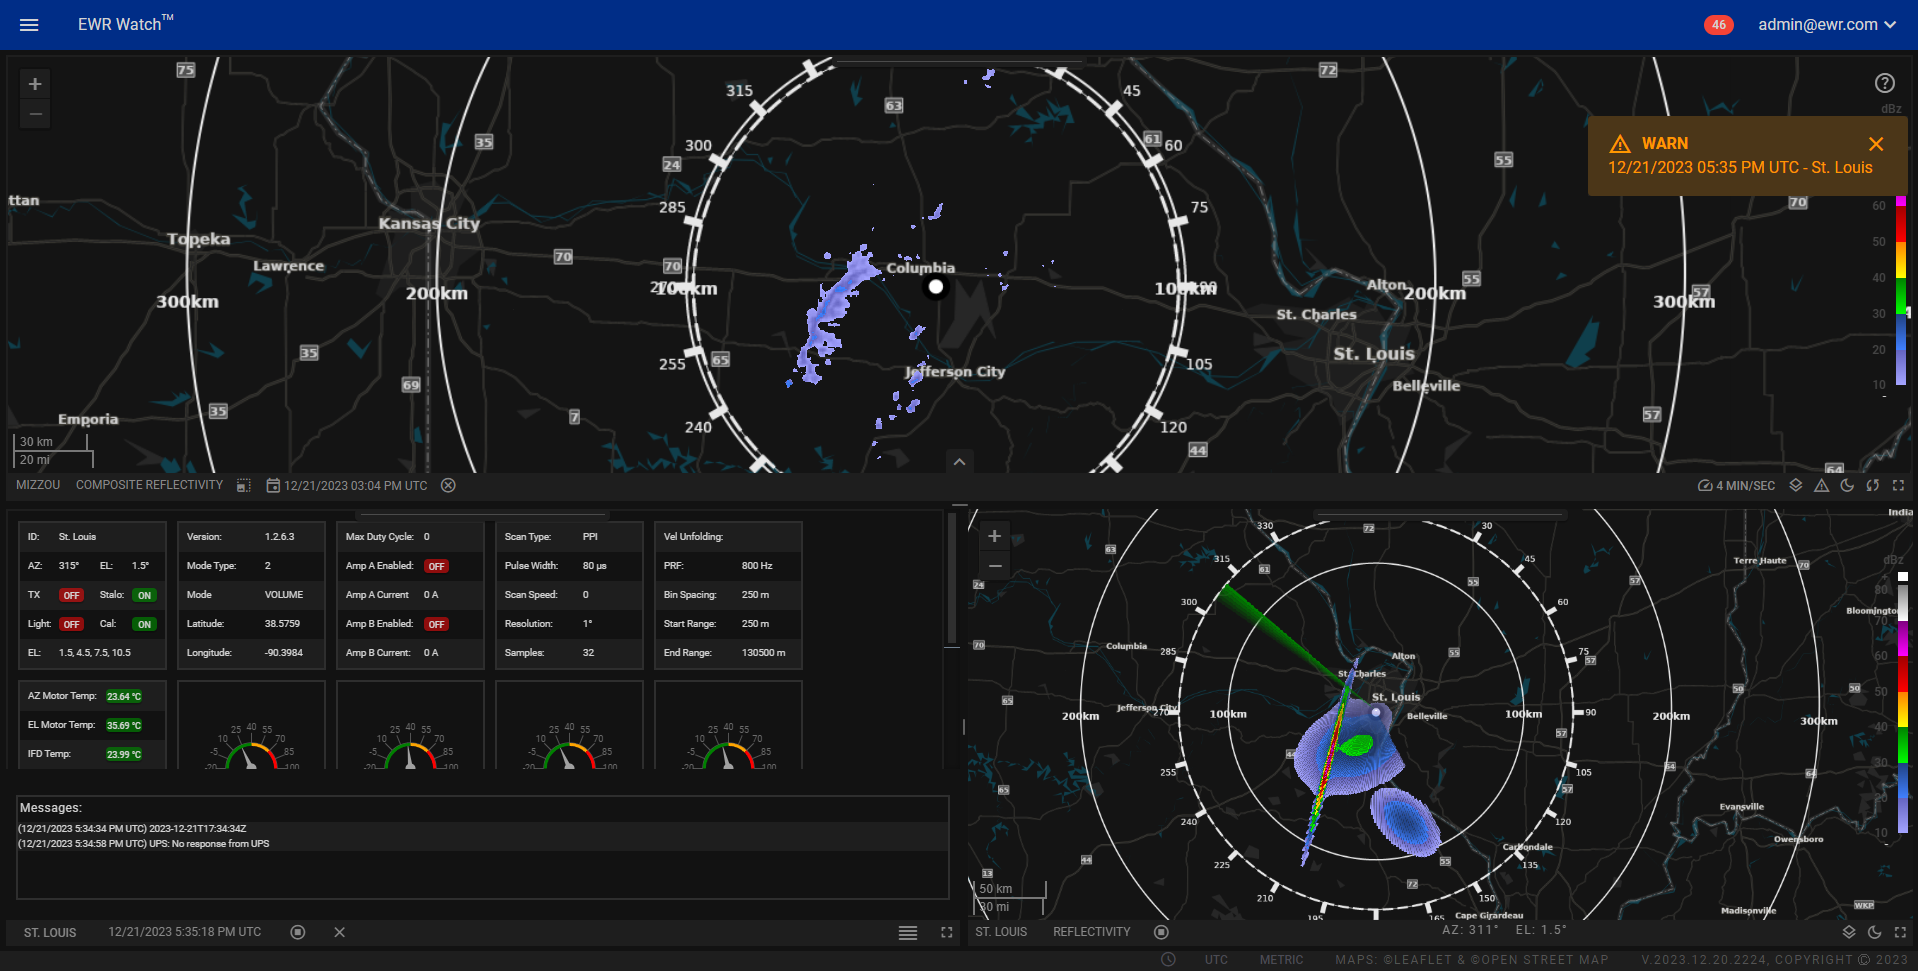Click the EWR Watch app title
This screenshot has width=1918, height=971.
click(125, 23)
